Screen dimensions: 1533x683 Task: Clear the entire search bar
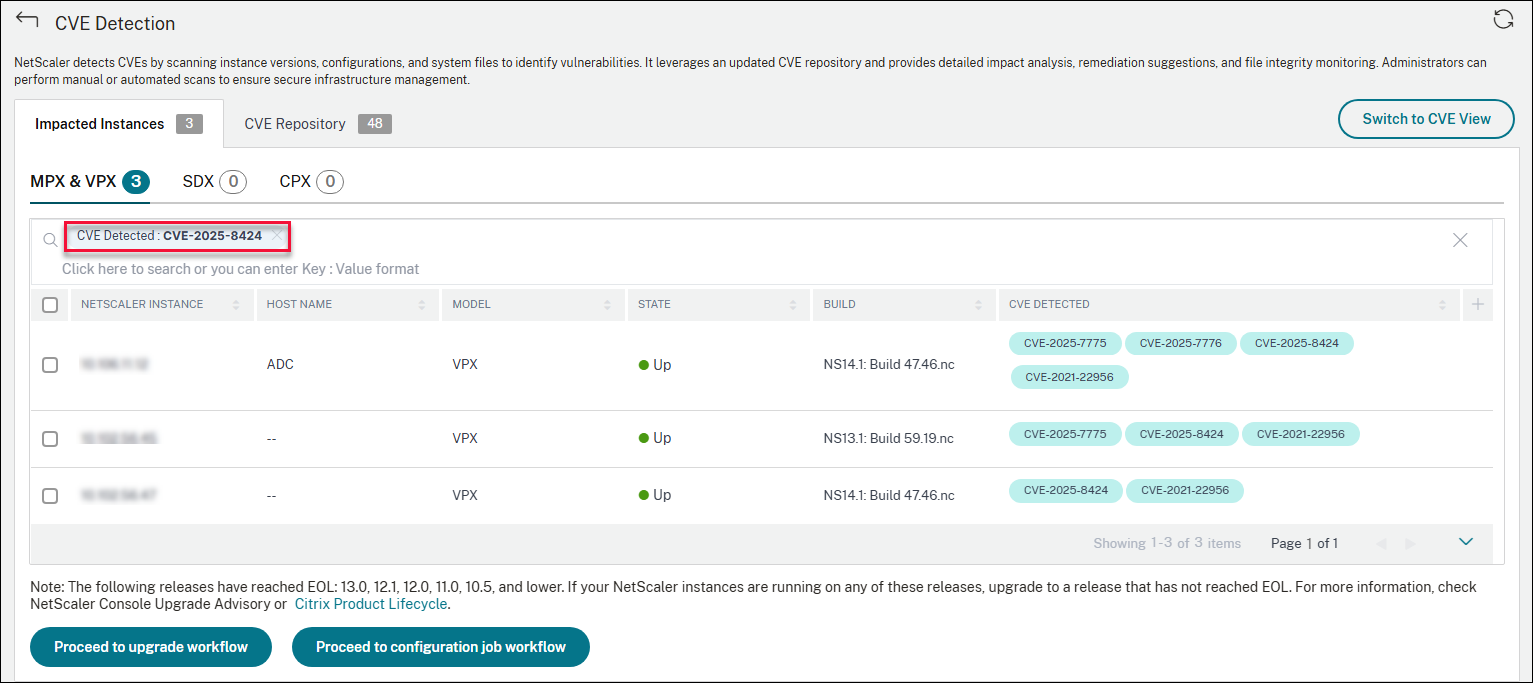pos(1460,240)
